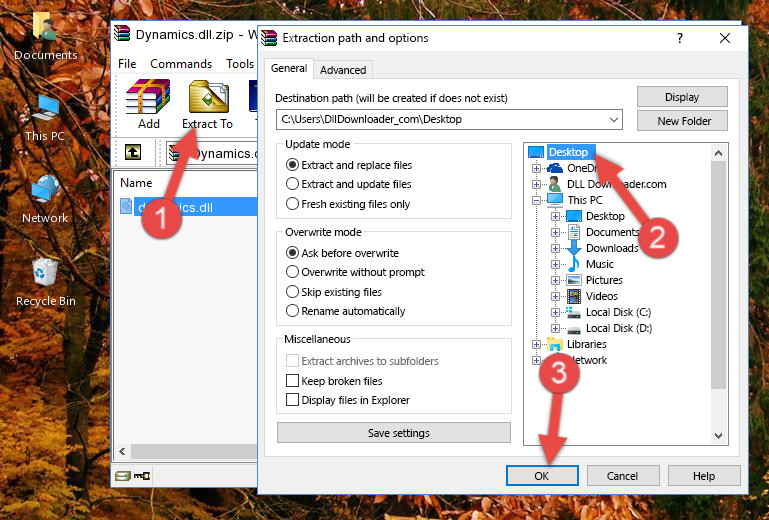Click folder tree scrollbar down arrow
The height and width of the screenshot is (520, 769).
click(718, 436)
